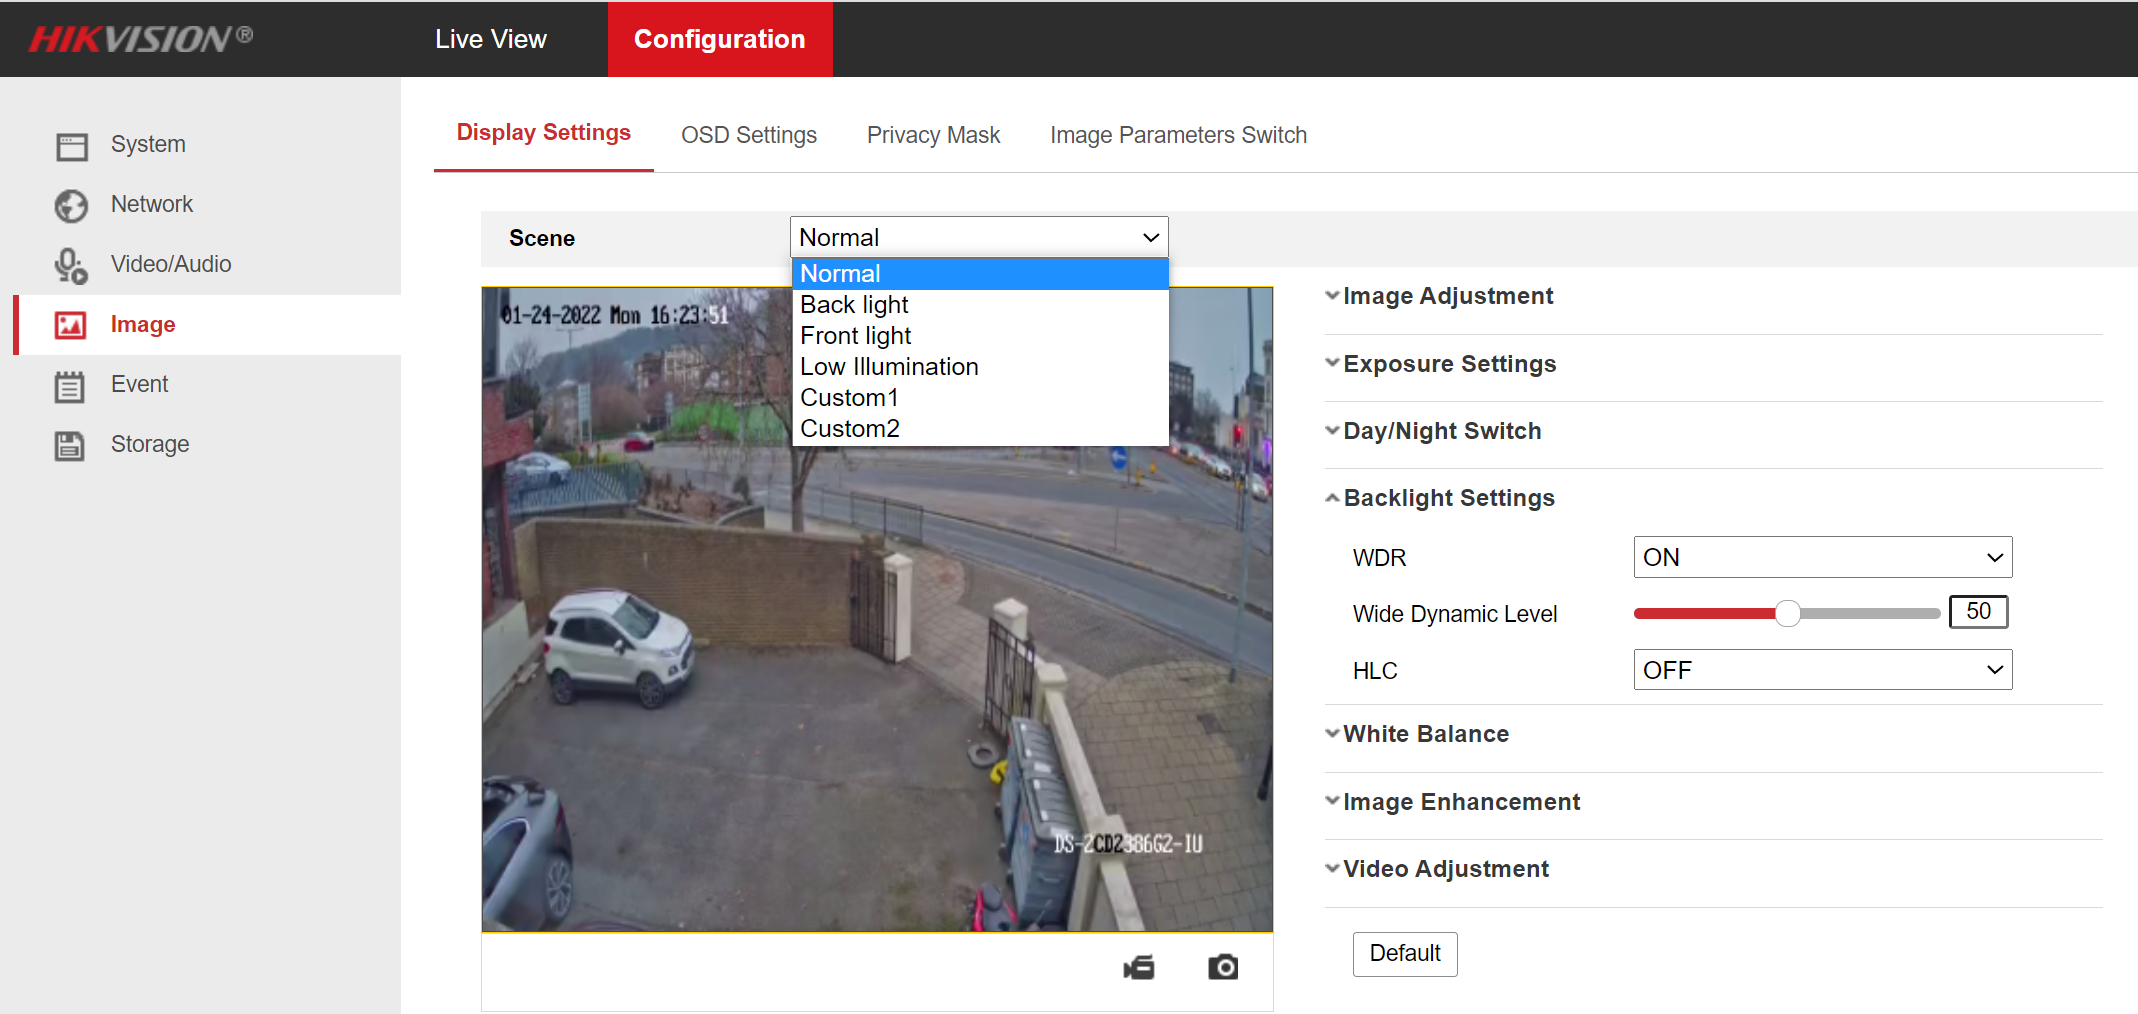Click the Video/Audio microphone icon
This screenshot has height=1014, width=2138.
(x=71, y=266)
